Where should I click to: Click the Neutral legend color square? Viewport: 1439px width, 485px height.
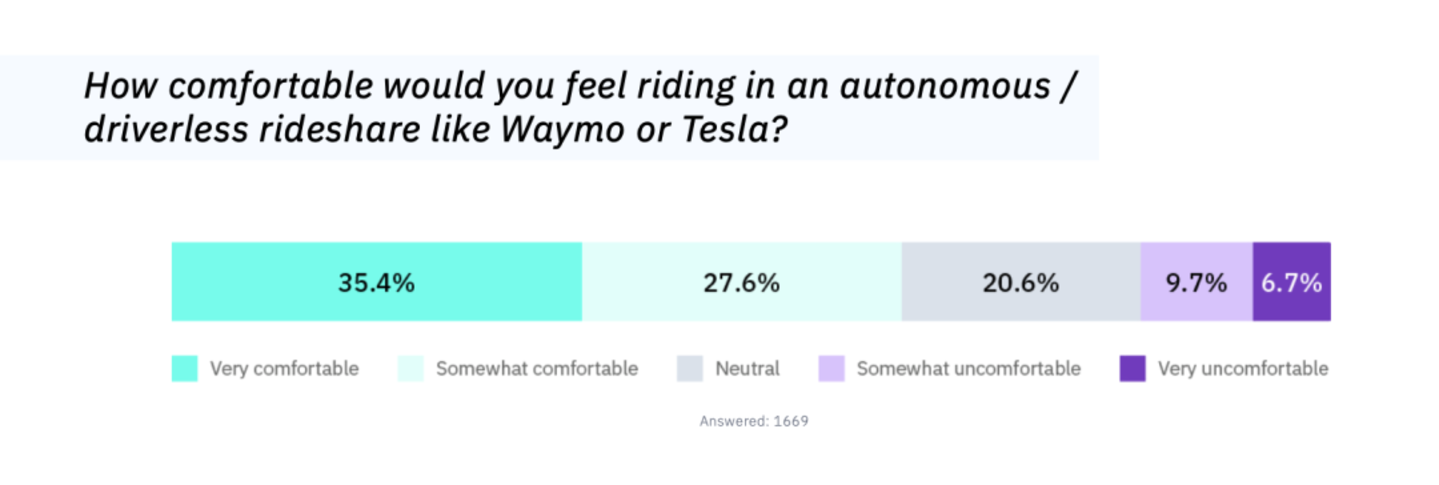689,369
